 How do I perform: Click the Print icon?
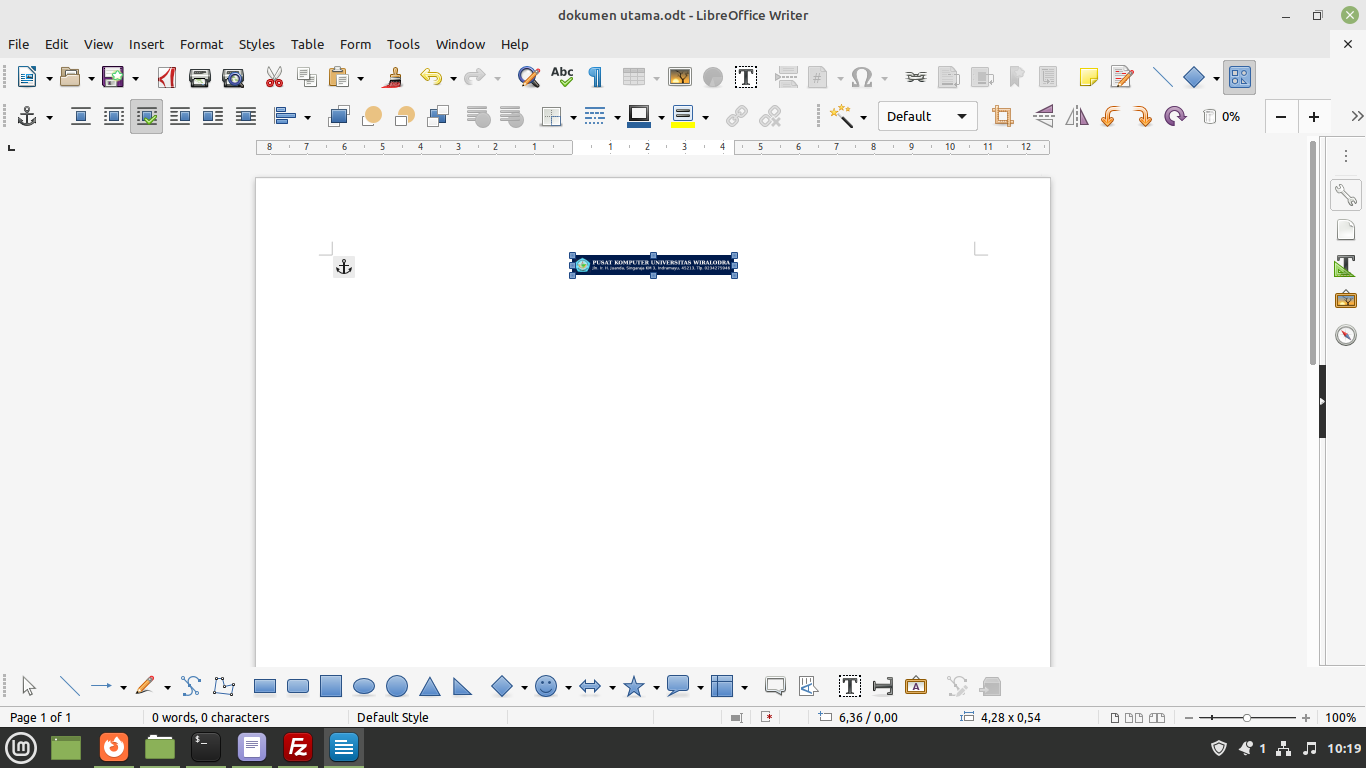point(200,77)
